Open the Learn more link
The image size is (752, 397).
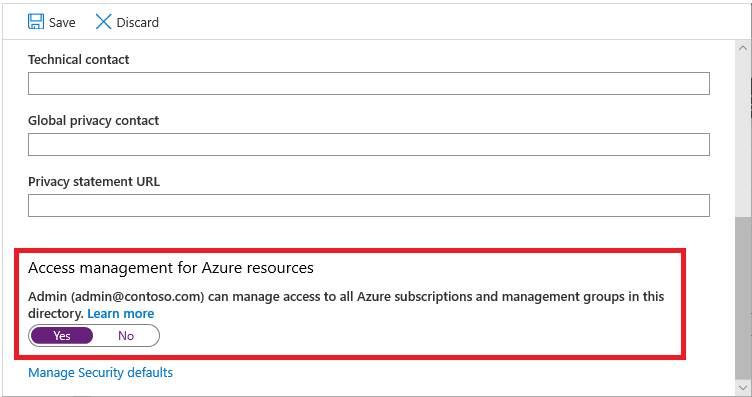(121, 314)
